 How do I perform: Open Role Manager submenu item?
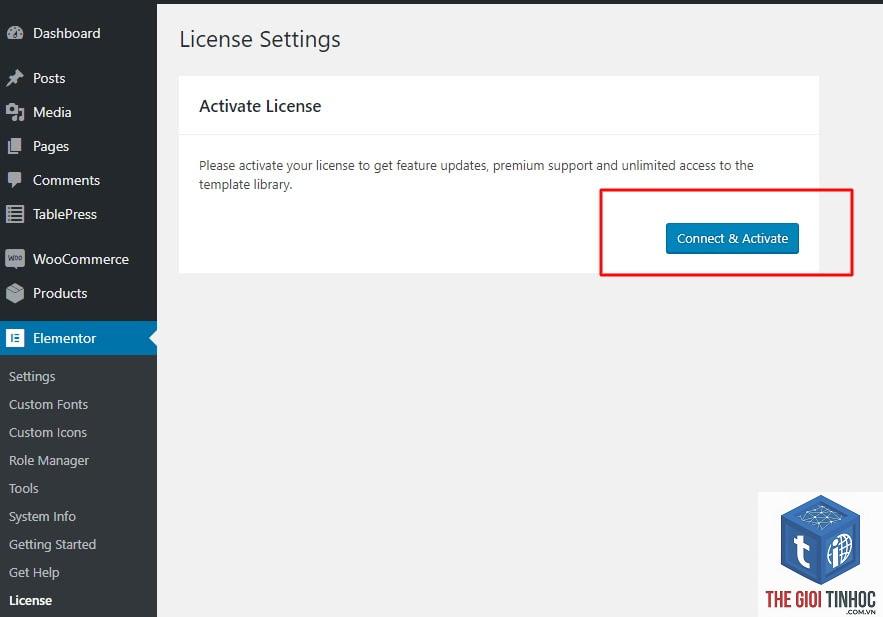(49, 460)
